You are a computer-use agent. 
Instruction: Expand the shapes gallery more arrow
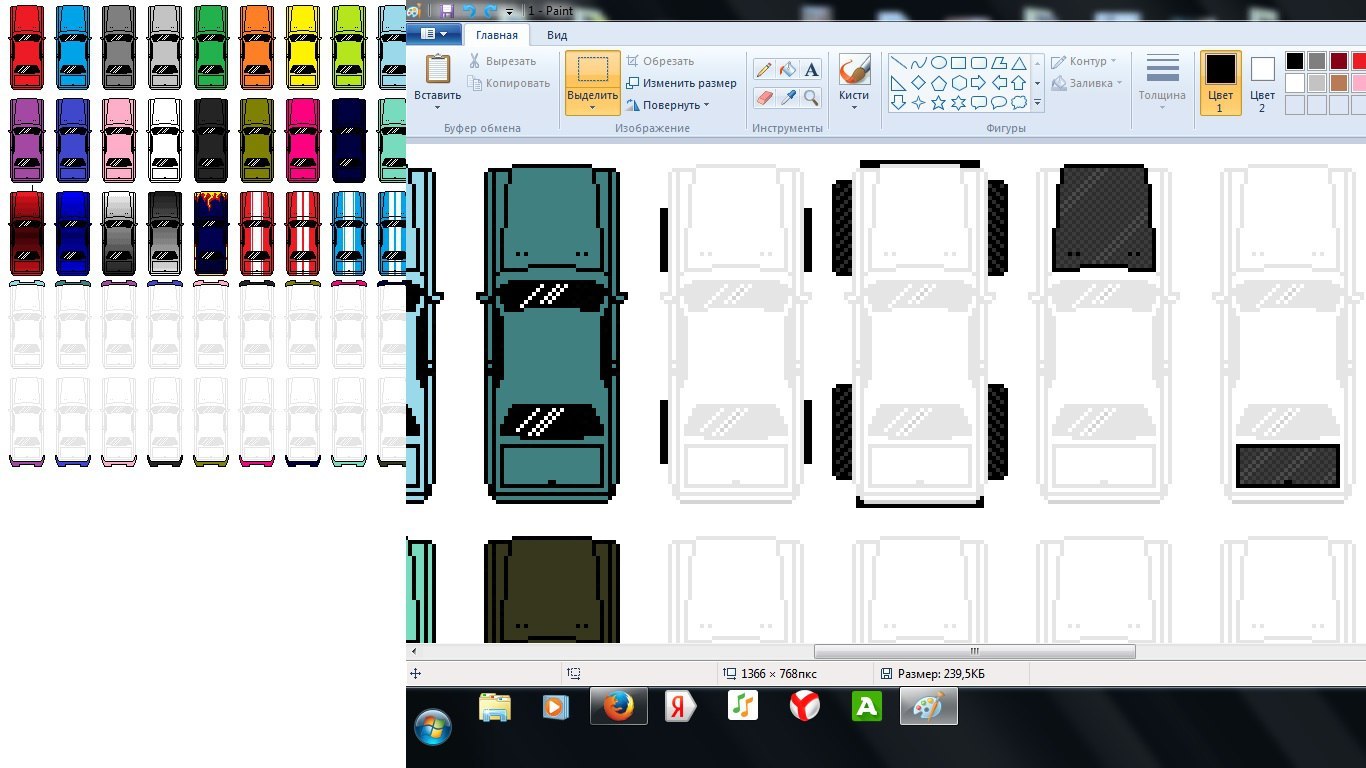(x=1037, y=103)
